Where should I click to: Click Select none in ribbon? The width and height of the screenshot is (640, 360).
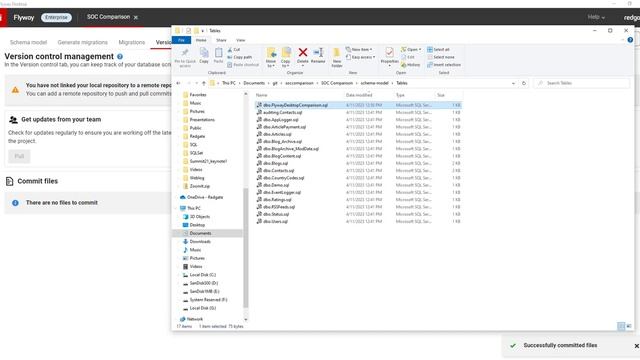pos(440,57)
